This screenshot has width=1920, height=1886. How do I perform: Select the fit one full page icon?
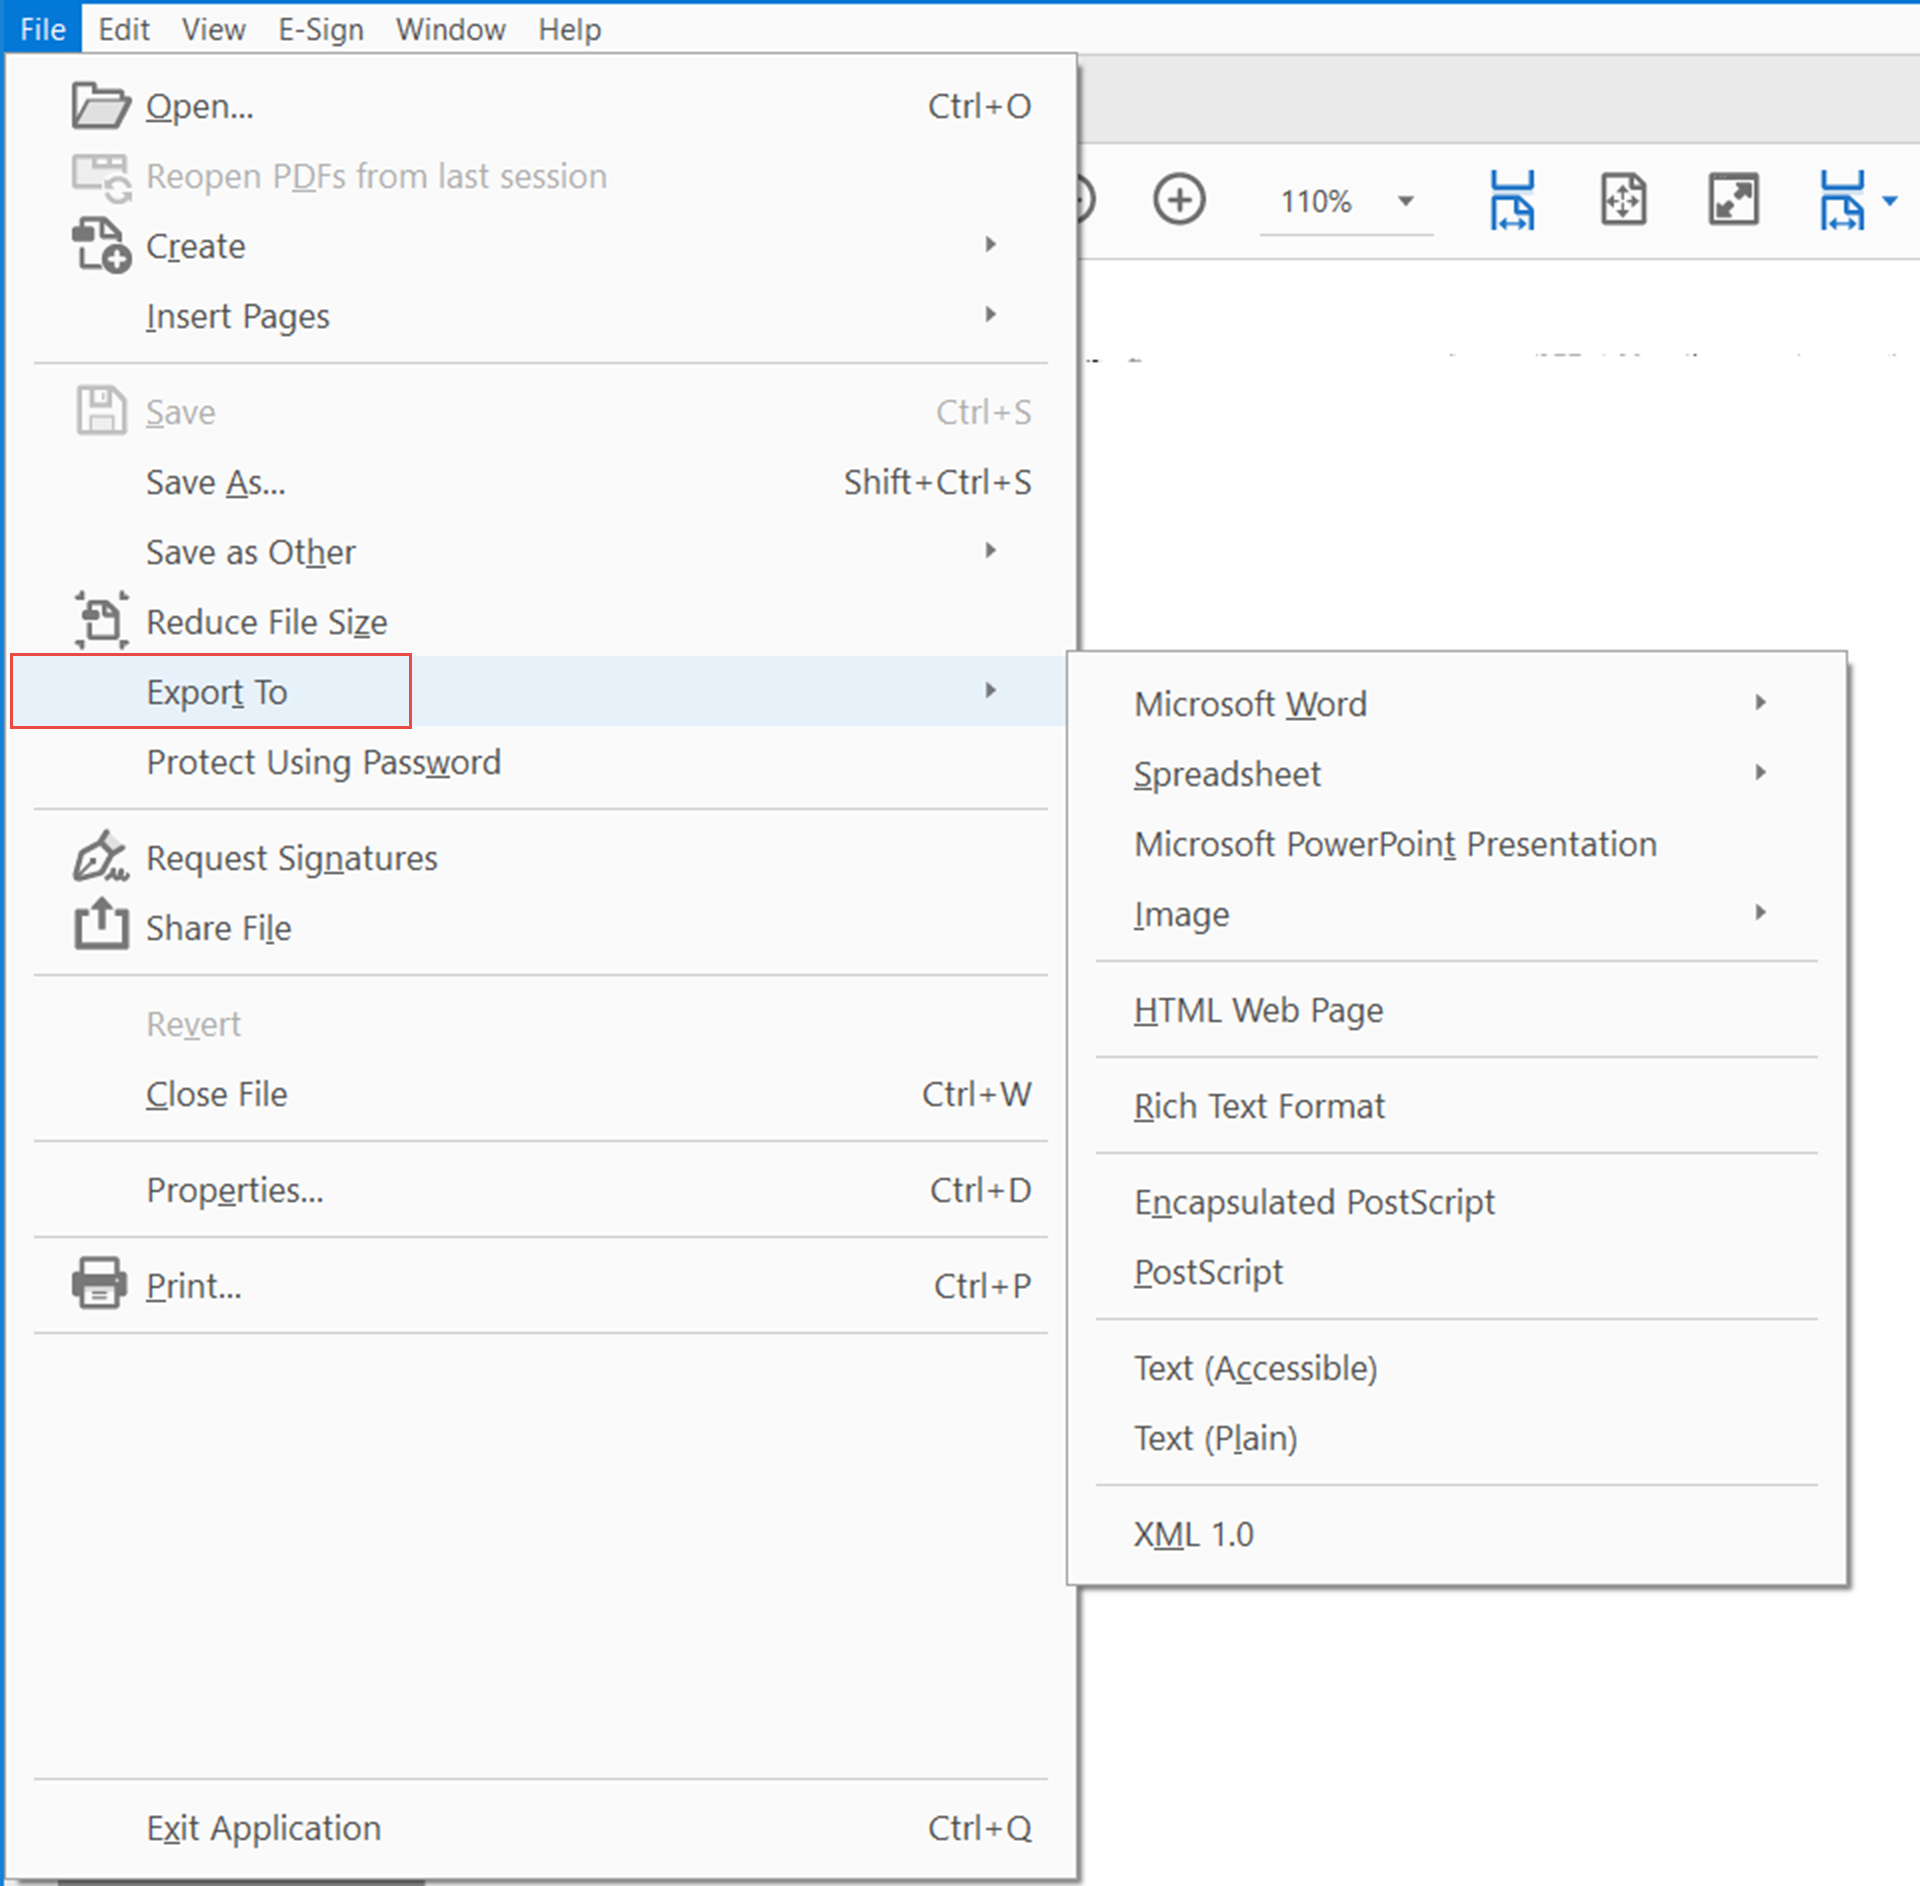coord(1623,199)
